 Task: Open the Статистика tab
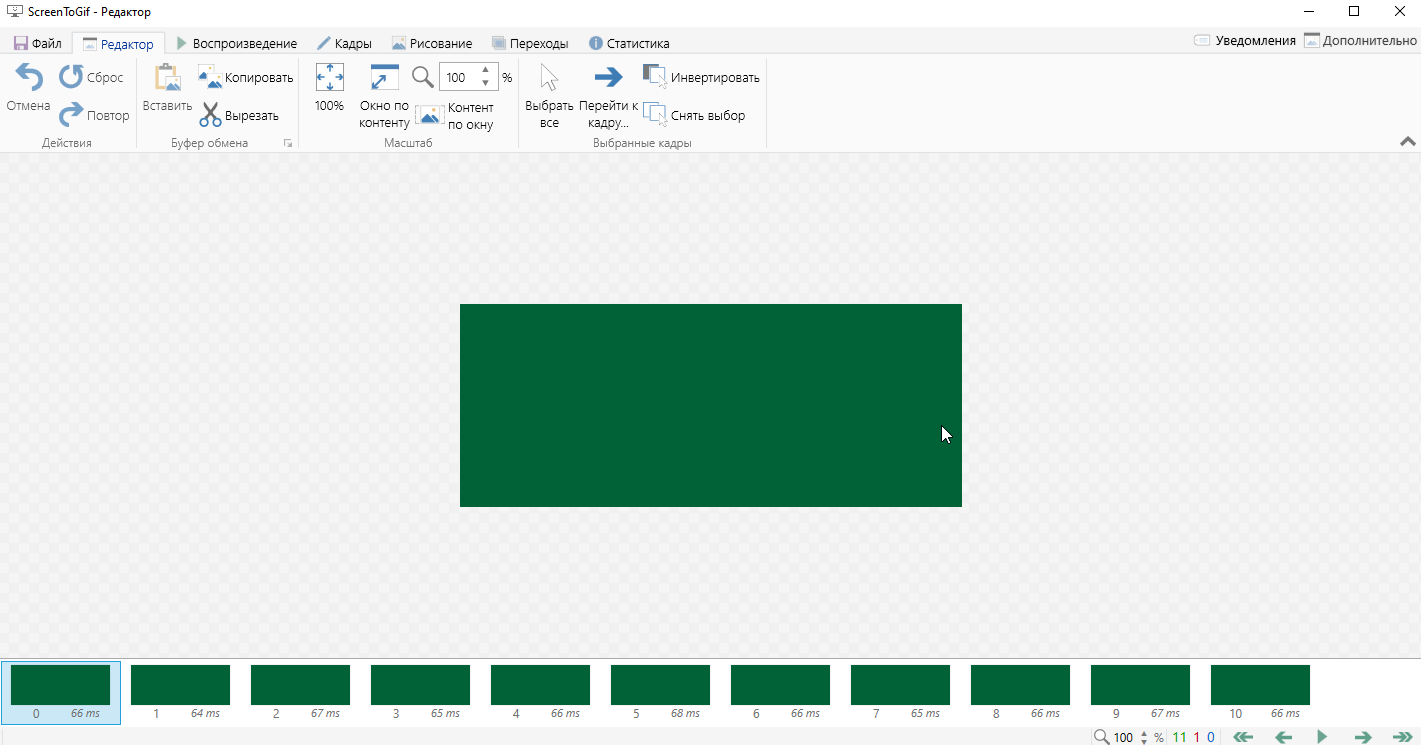pyautogui.click(x=629, y=43)
